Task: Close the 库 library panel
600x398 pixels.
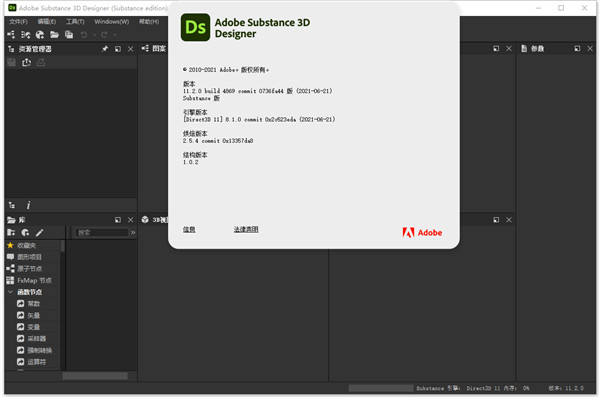Action: click(130, 220)
